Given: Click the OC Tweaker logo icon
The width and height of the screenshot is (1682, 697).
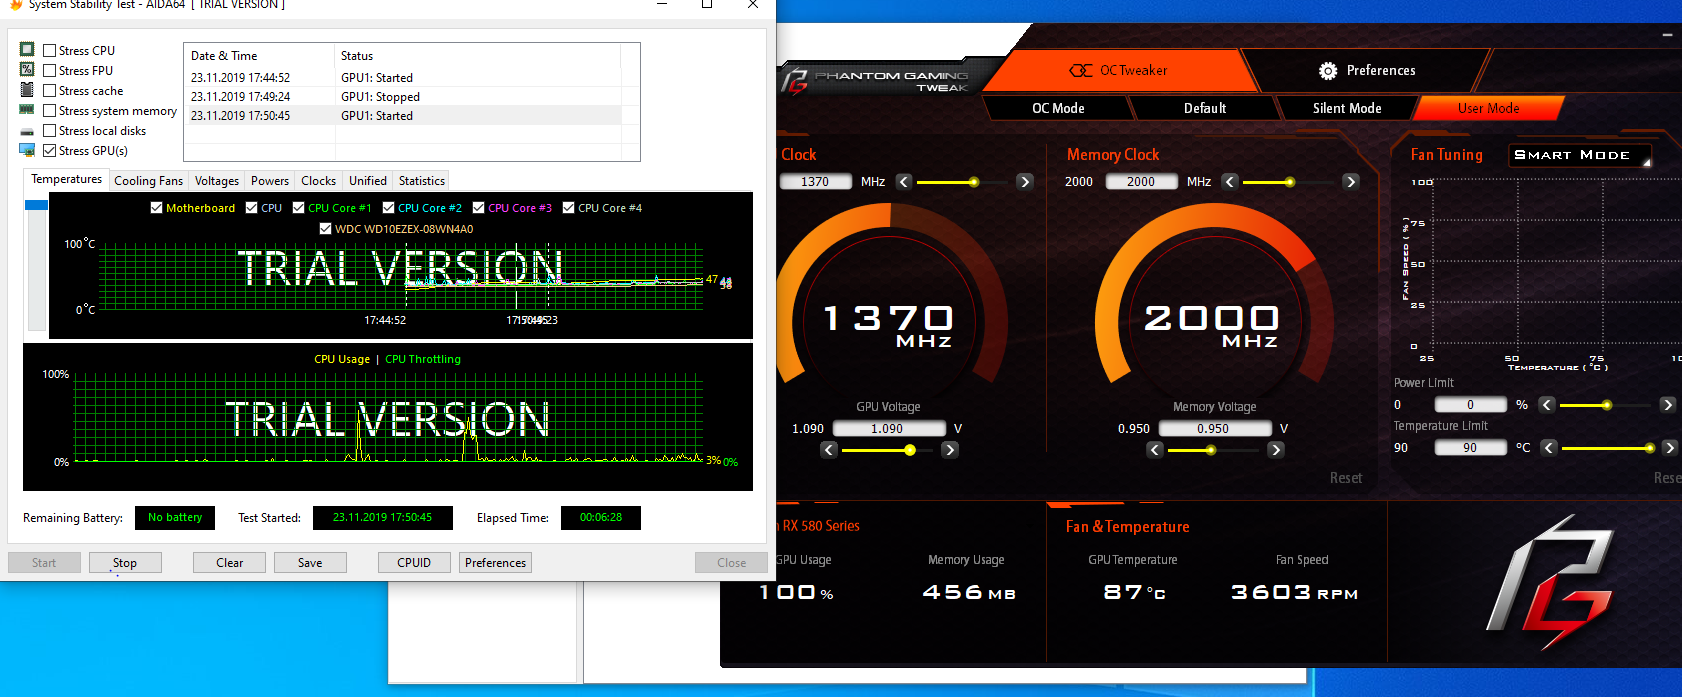Looking at the screenshot, I should pos(1081,70).
